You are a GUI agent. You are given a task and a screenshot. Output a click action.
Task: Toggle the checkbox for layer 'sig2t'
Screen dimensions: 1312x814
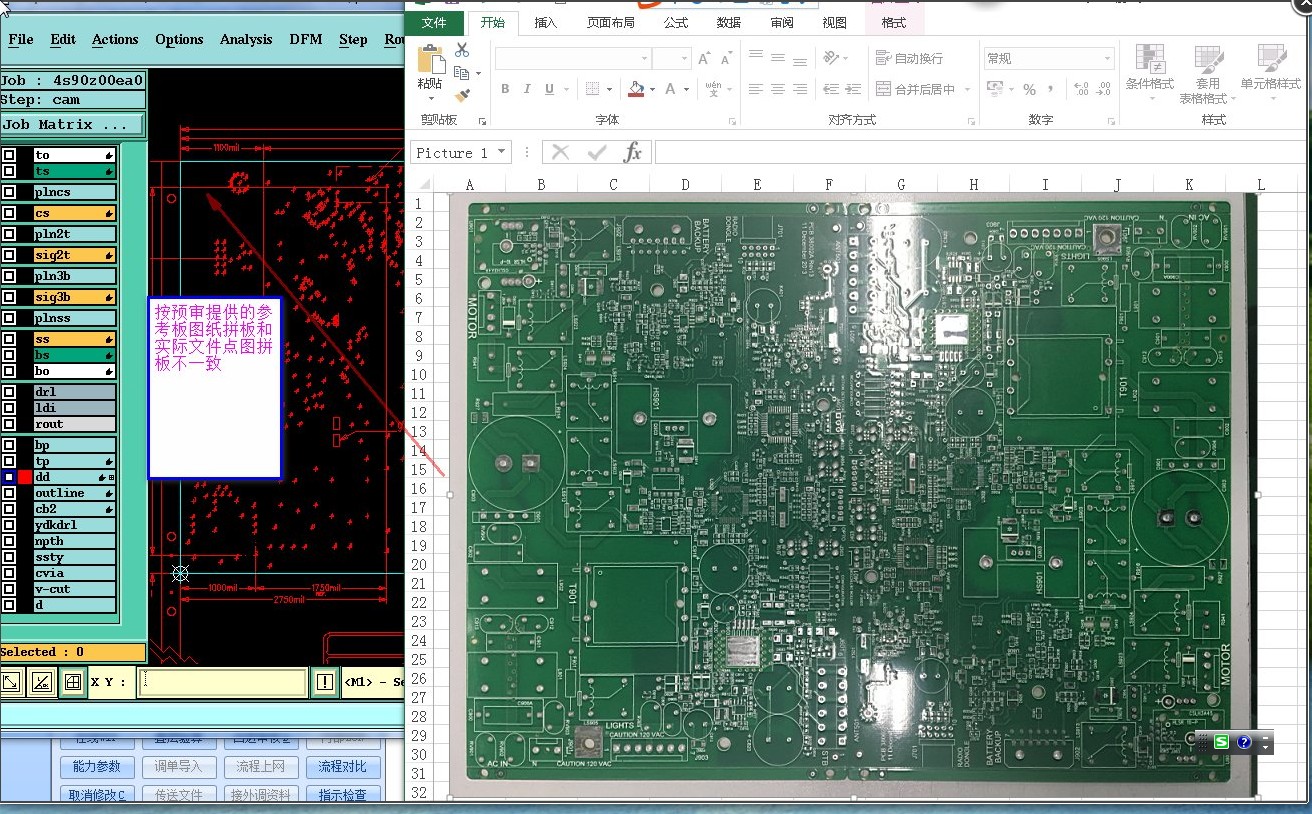pyautogui.click(x=8, y=255)
